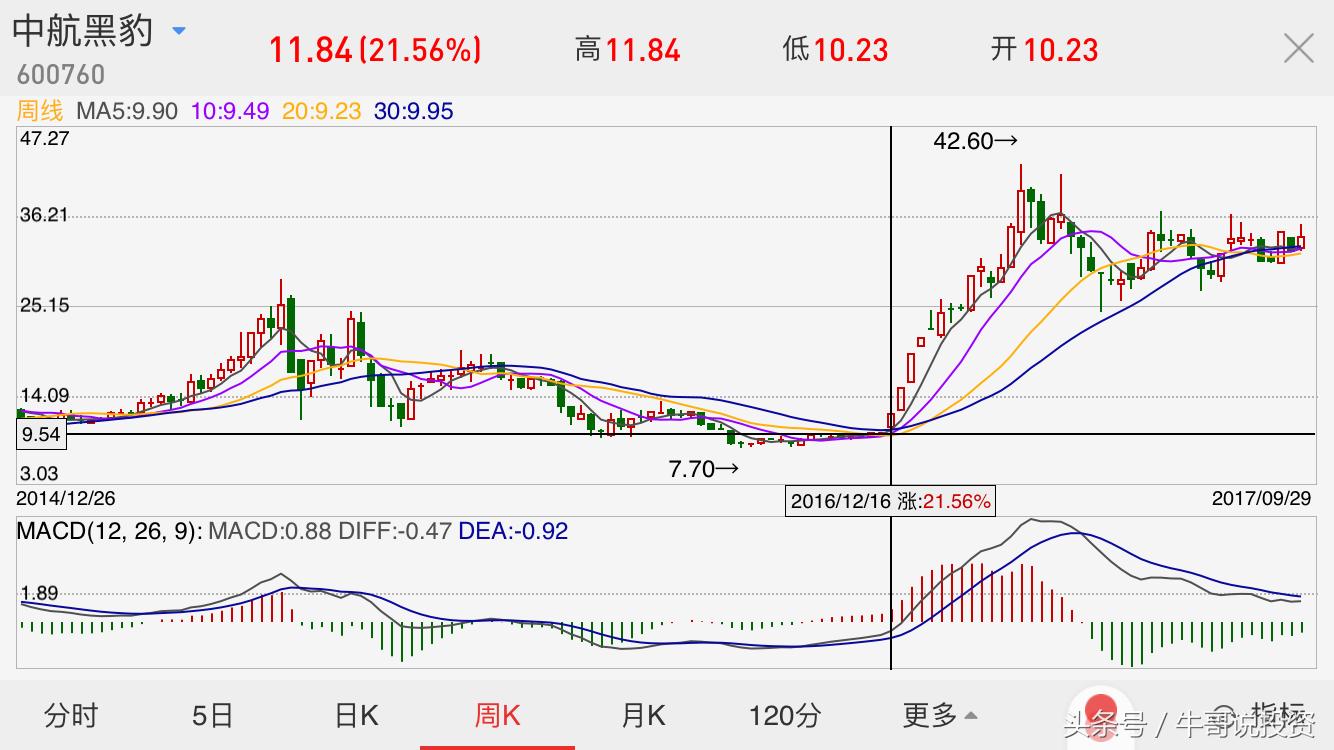Click the 42.60 peak price annotation
1334x750 pixels.
point(977,142)
